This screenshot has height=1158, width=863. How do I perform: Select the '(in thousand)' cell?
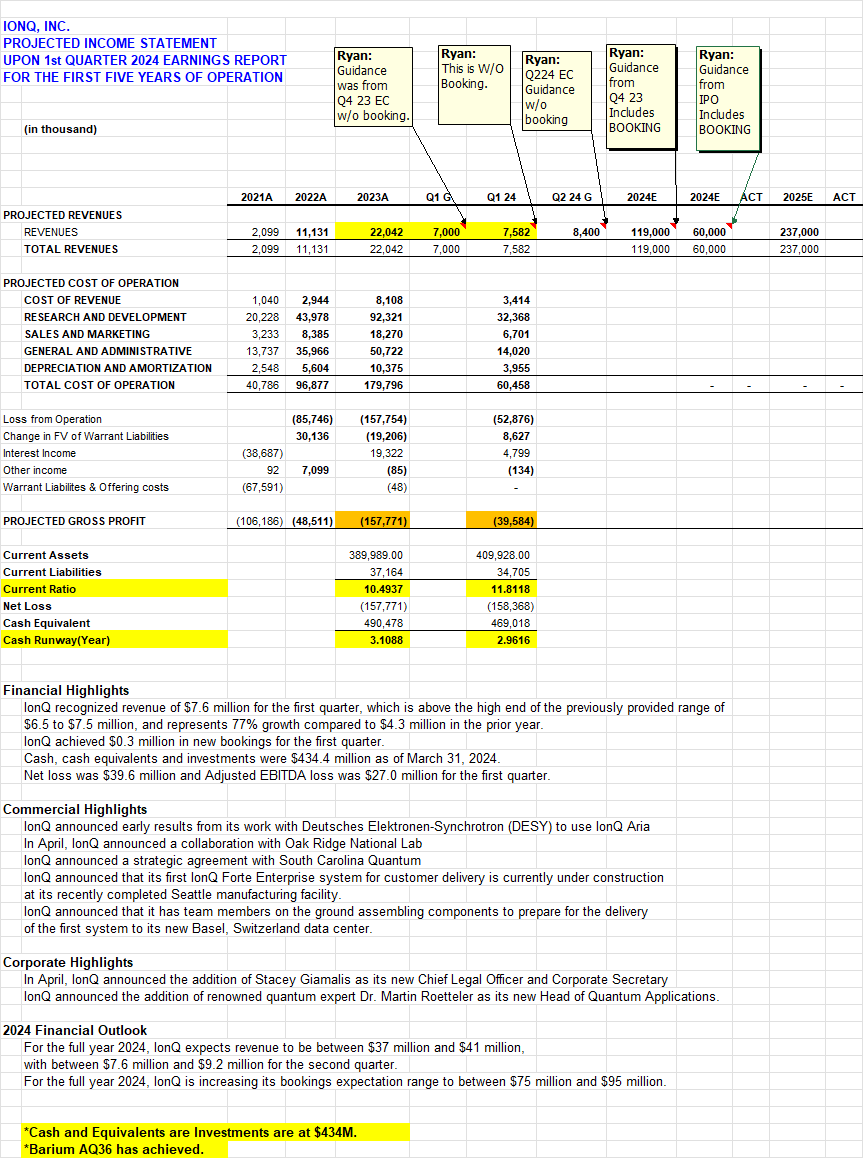(61, 129)
